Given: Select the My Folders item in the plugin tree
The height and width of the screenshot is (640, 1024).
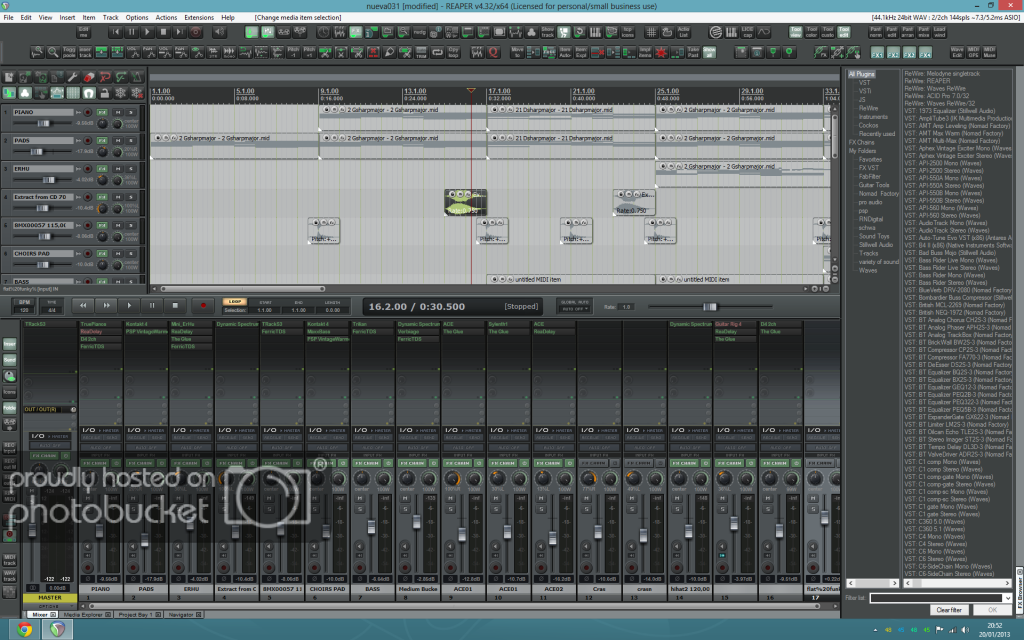Looking at the screenshot, I should click(x=864, y=150).
